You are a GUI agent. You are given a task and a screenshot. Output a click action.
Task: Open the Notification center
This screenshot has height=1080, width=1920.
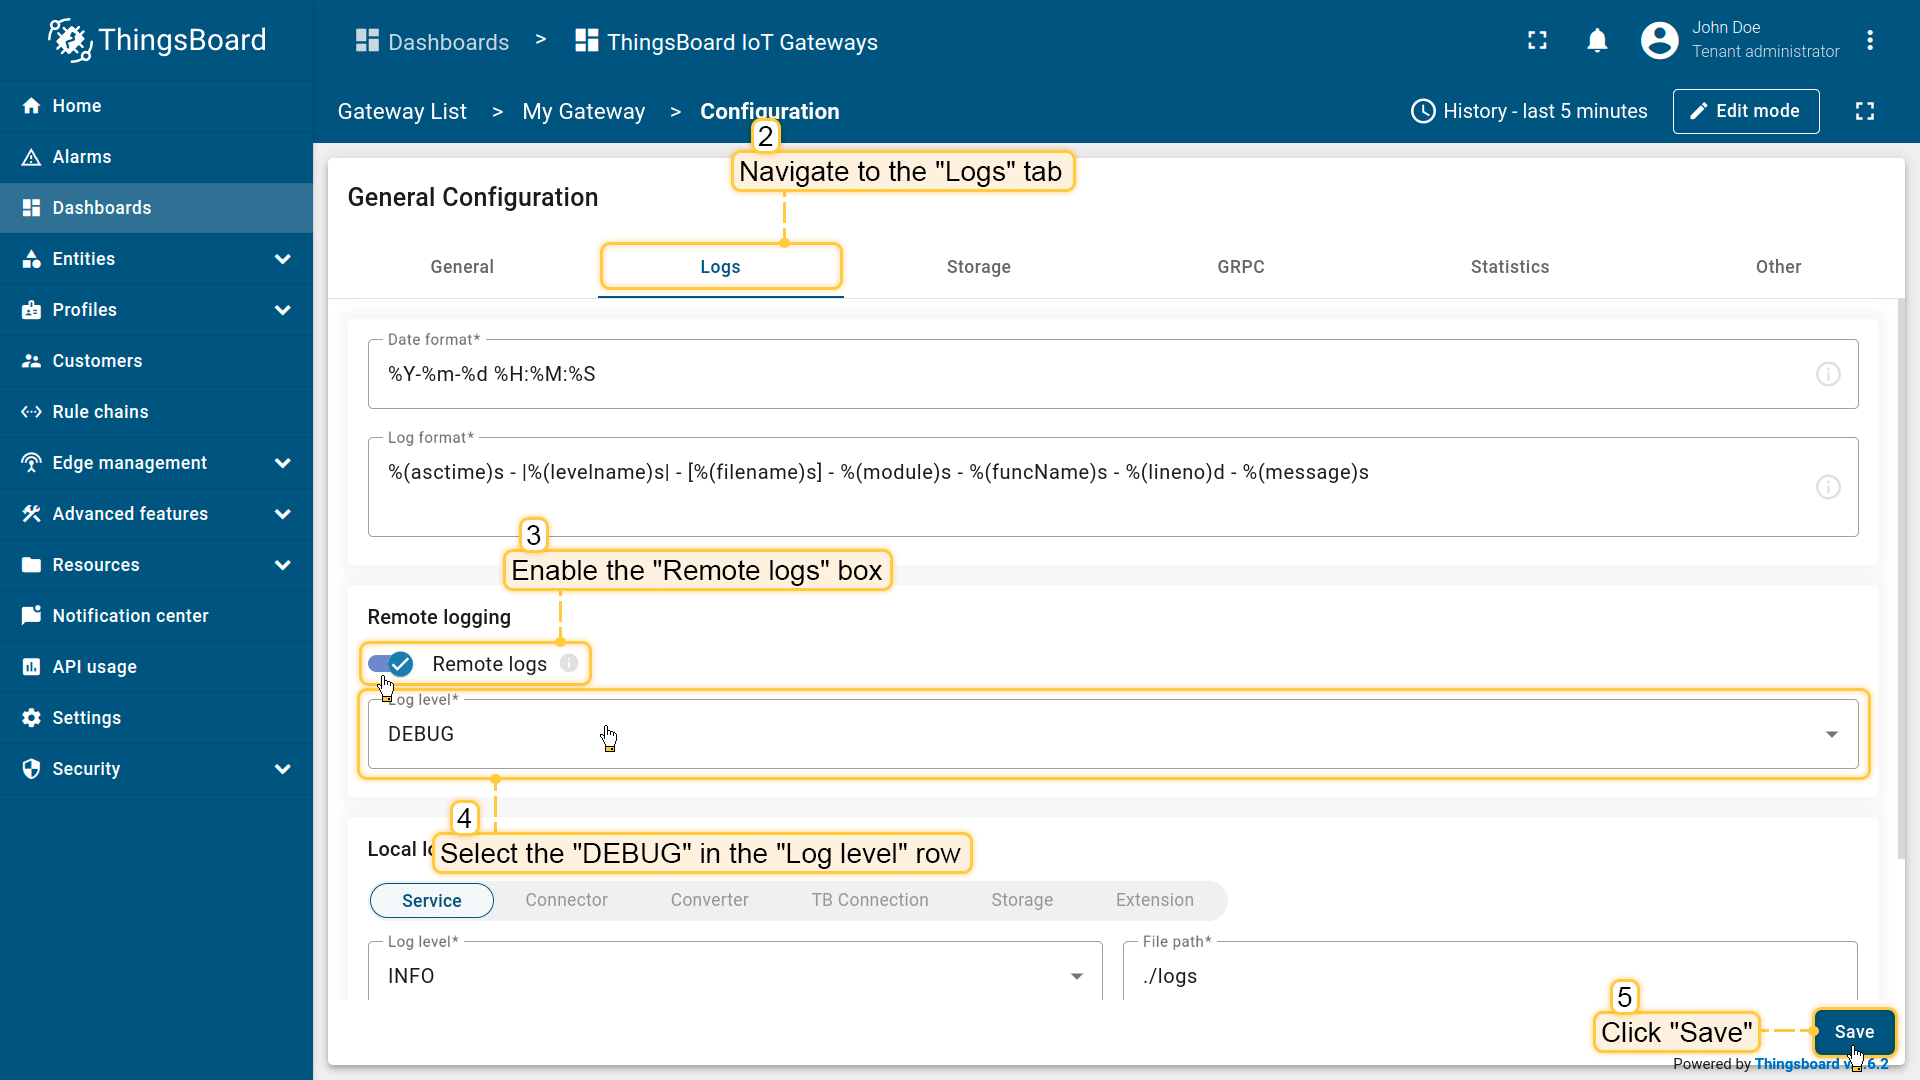(x=156, y=616)
